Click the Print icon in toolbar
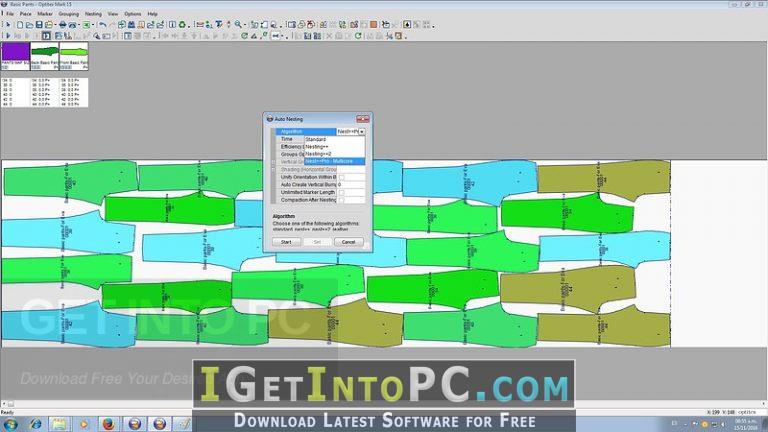768x432 pixels. pos(63,24)
